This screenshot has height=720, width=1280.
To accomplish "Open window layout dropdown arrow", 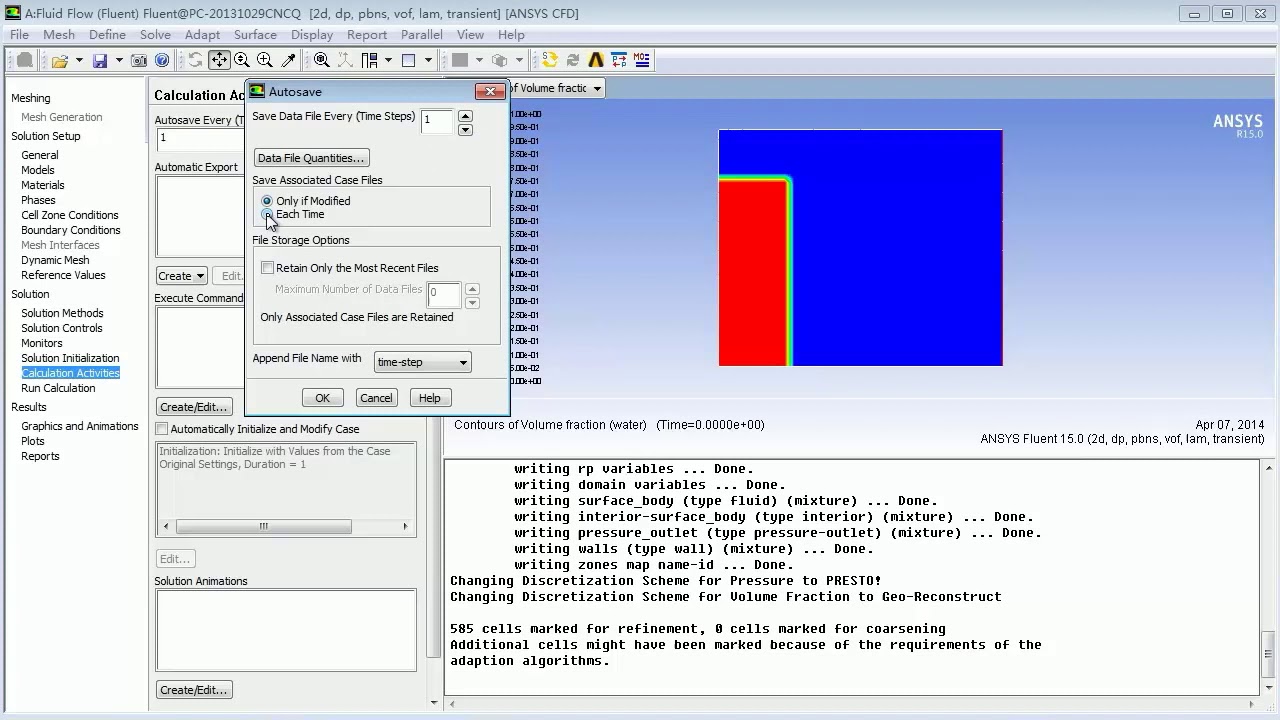I will (388, 60).
